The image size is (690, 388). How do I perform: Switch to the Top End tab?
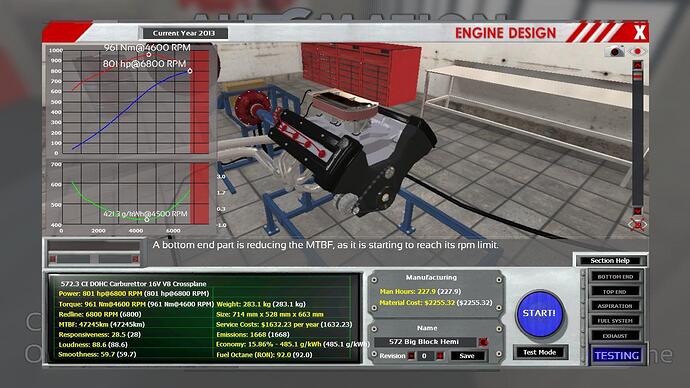coord(615,292)
